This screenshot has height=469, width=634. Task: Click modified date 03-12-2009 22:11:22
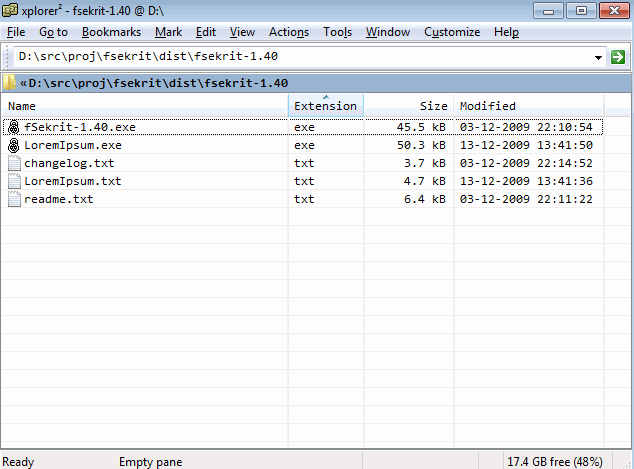pos(526,199)
